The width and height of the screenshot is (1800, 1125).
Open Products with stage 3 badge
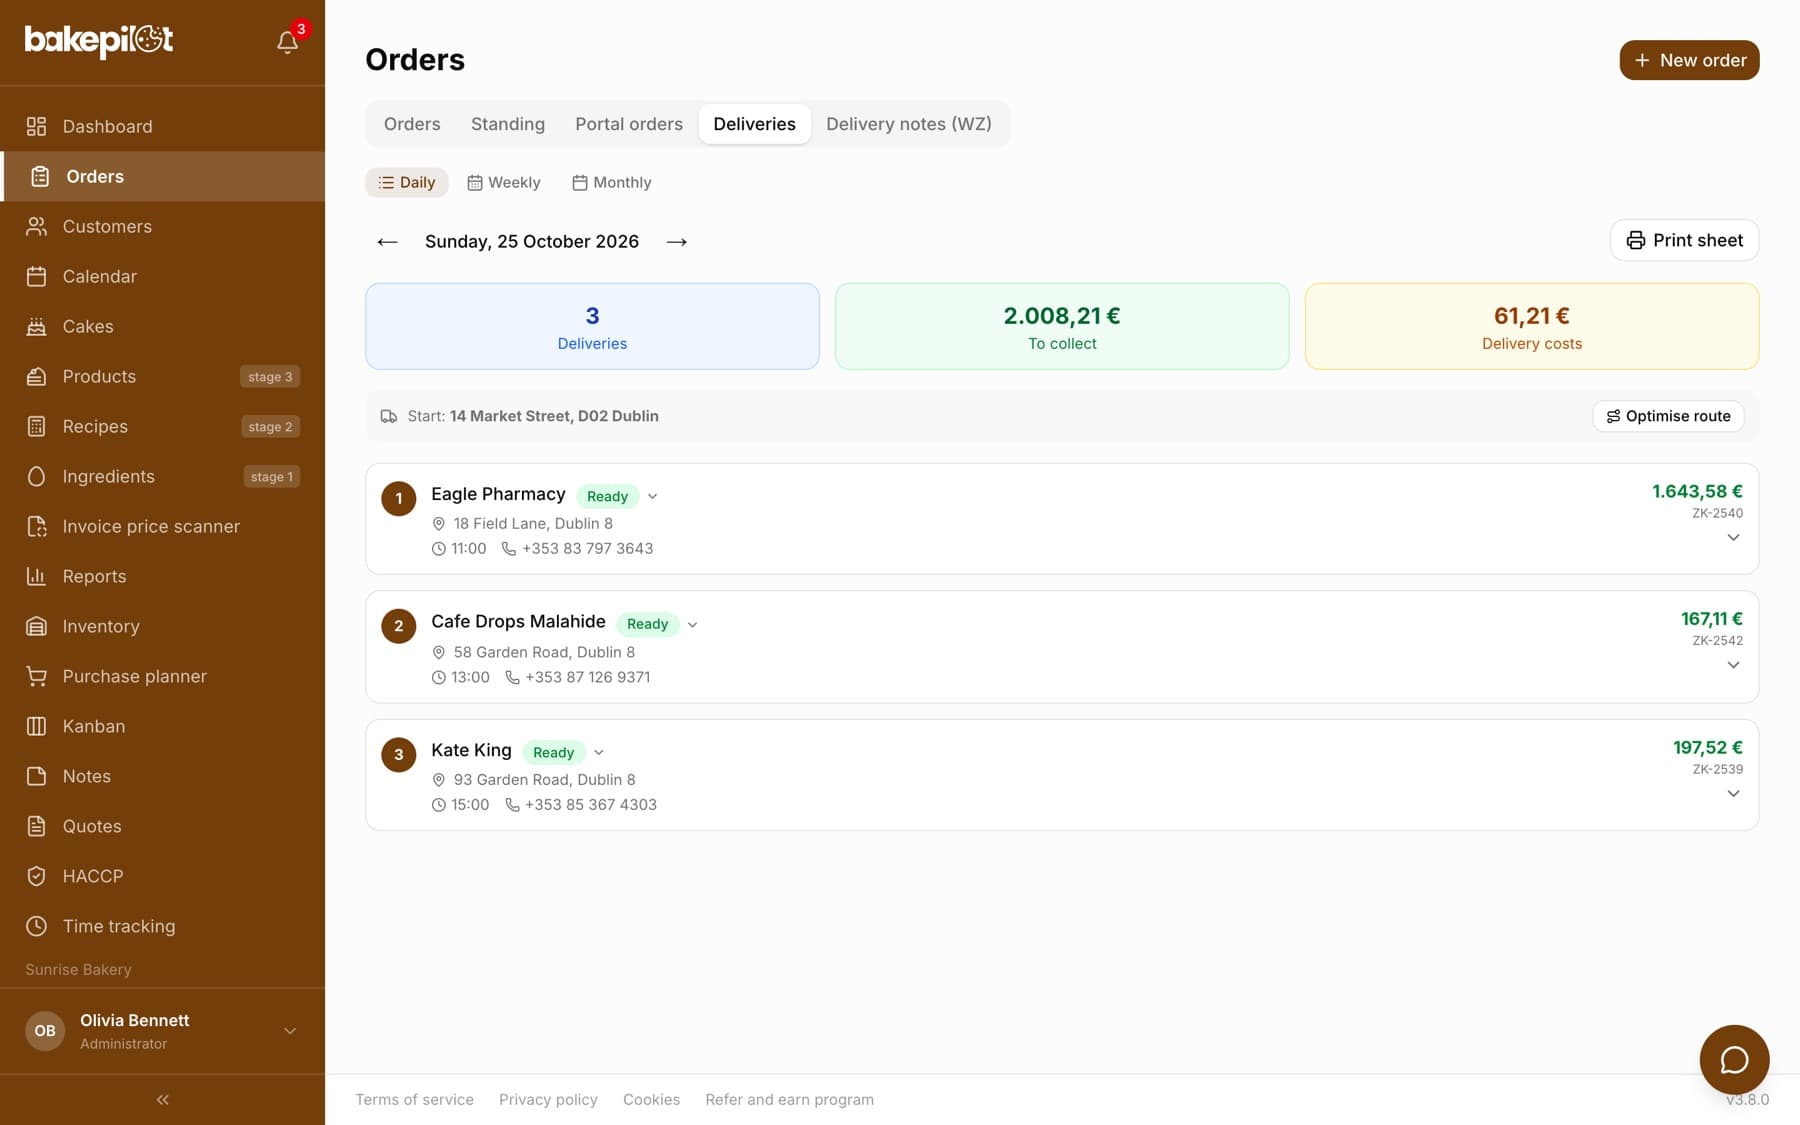point(162,376)
